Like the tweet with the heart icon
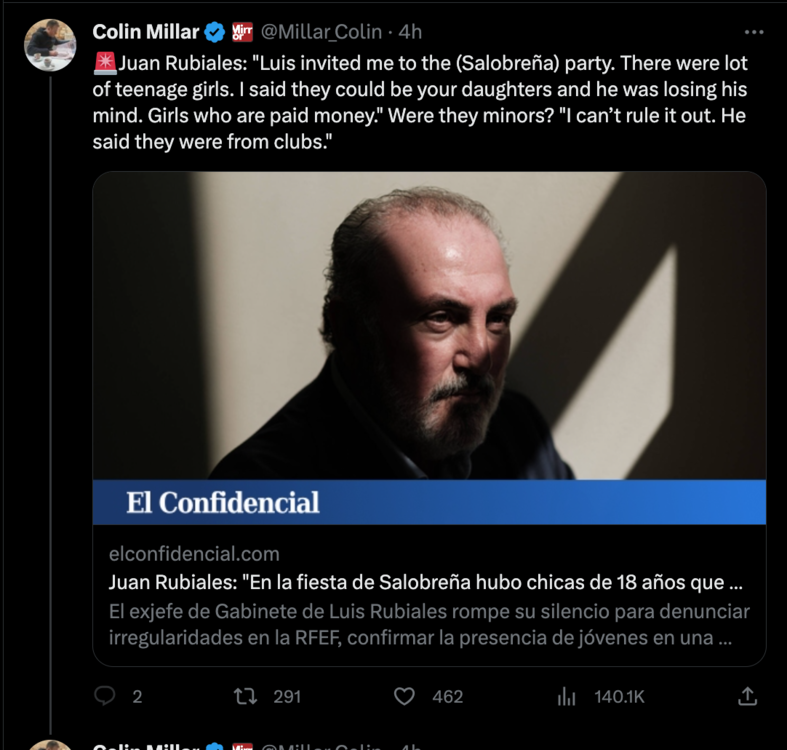Viewport: 787px width, 750px height. point(405,696)
